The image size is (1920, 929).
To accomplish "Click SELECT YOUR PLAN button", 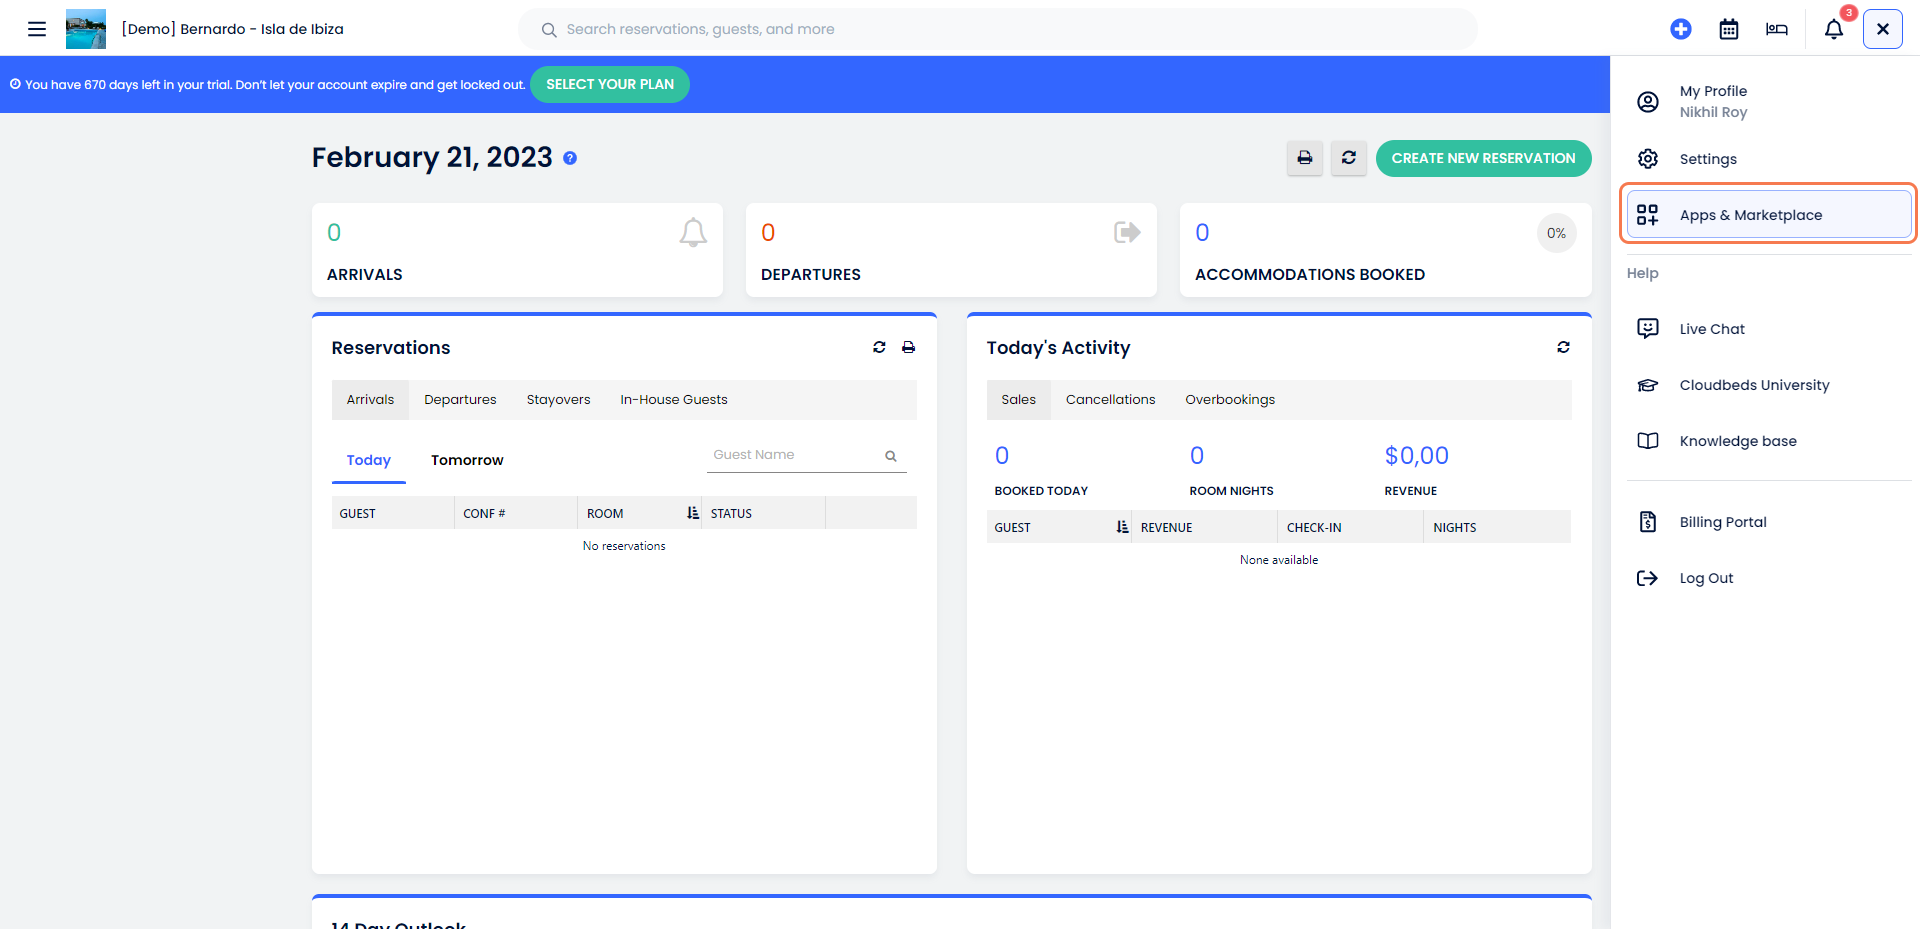I will (x=610, y=84).
